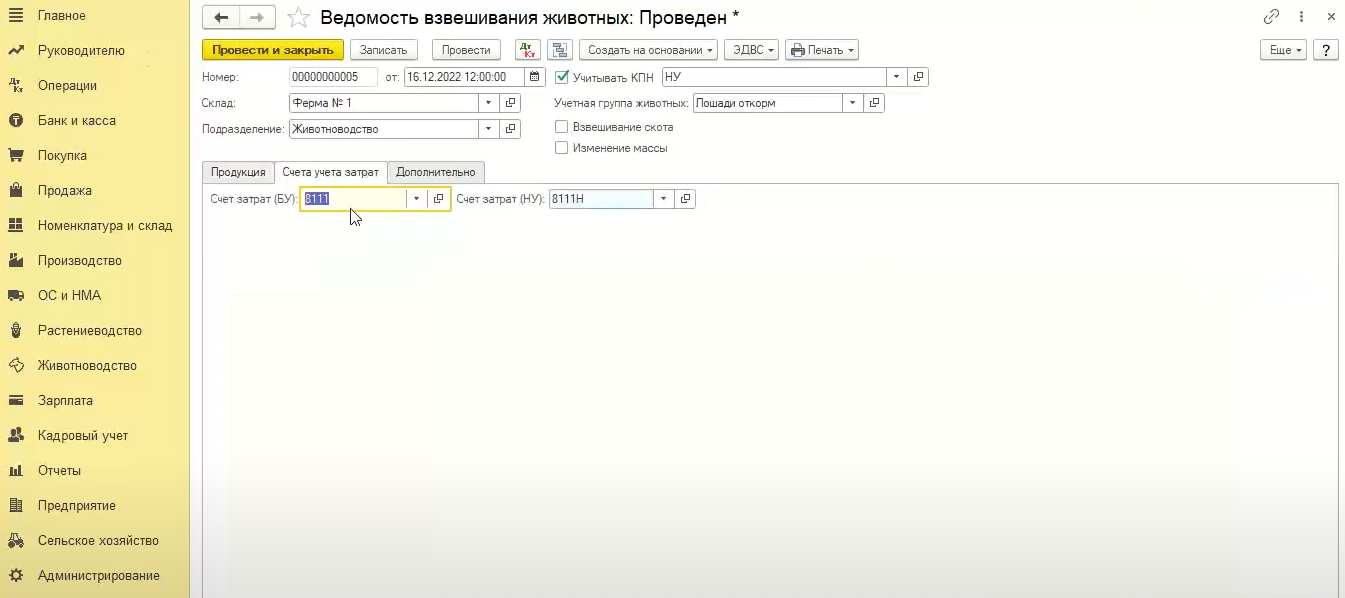
Task: Enable Взвешивание скота checkbox
Action: pos(562,127)
